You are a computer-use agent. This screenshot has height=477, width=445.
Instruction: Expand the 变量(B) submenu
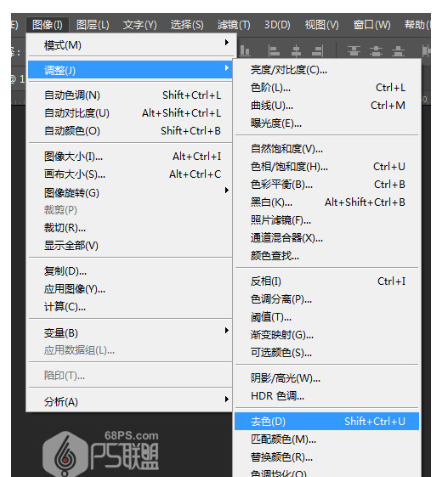click(130, 332)
